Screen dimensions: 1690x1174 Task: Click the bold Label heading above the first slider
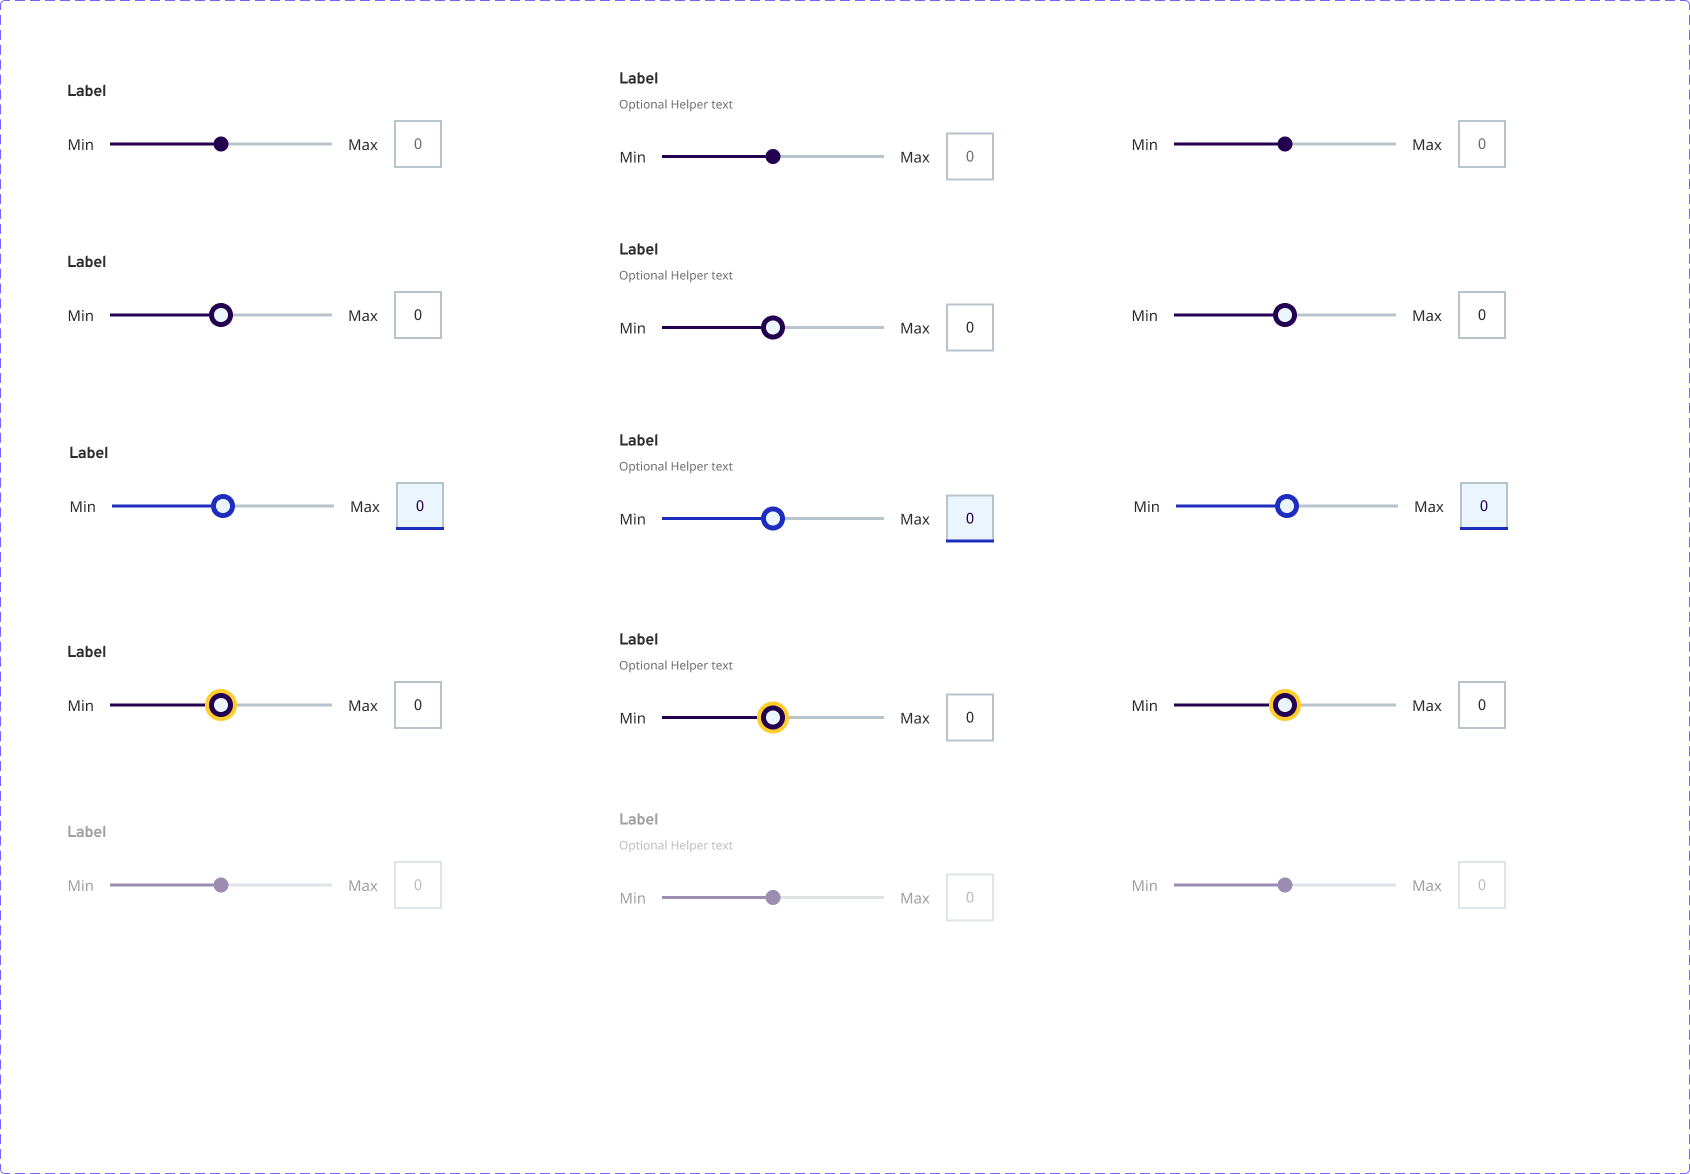[86, 90]
